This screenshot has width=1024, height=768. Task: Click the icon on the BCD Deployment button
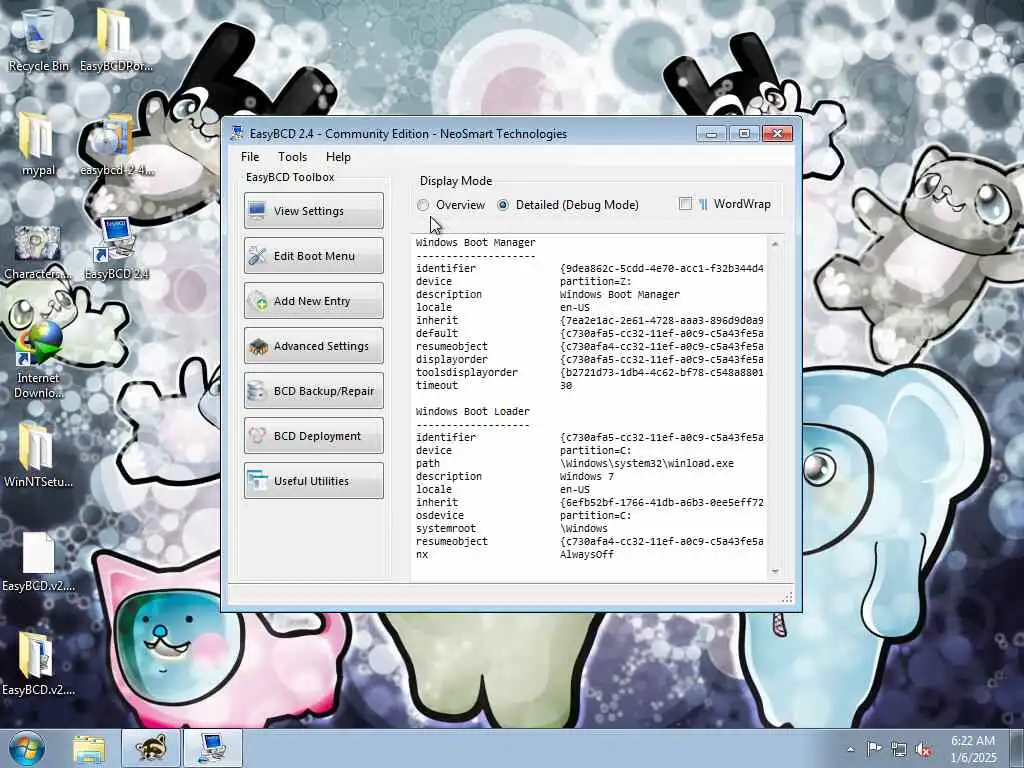coord(257,436)
